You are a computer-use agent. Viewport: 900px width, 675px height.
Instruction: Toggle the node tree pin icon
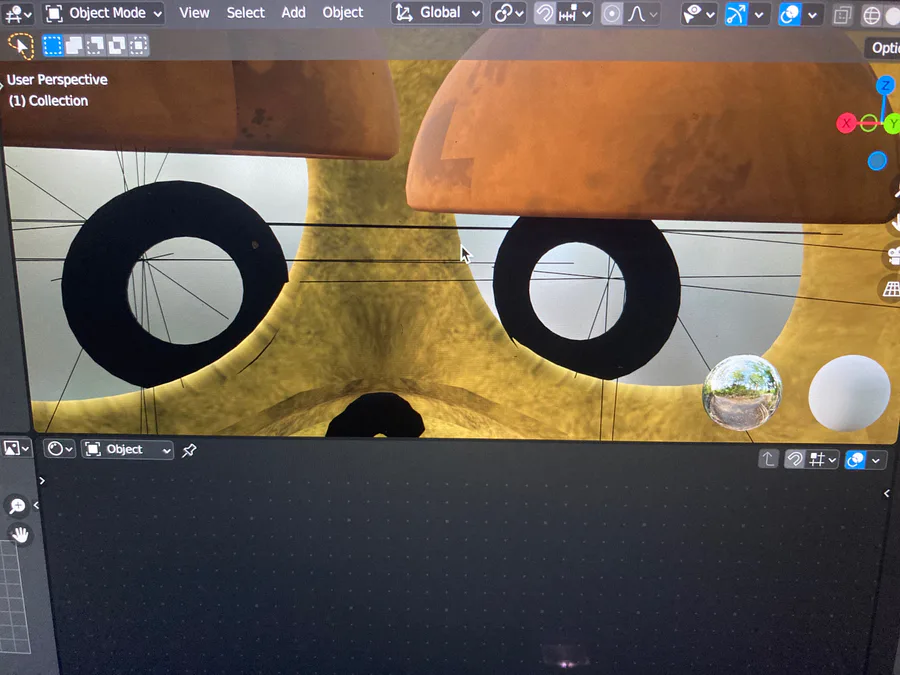point(189,451)
